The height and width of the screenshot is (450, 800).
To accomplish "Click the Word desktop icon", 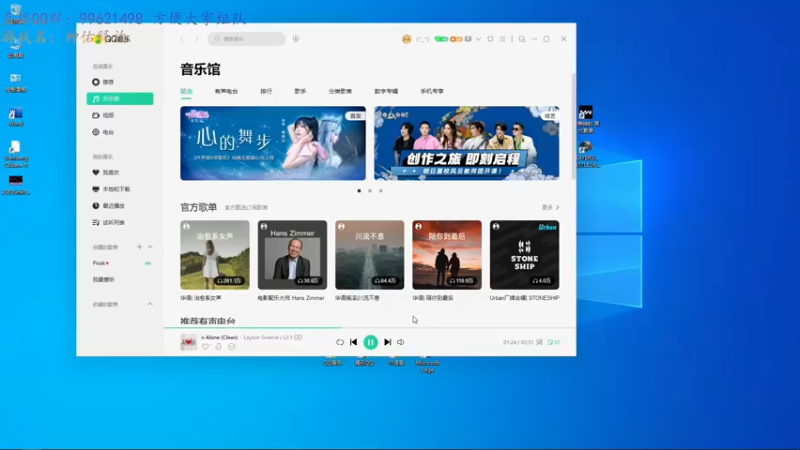I will (x=15, y=117).
